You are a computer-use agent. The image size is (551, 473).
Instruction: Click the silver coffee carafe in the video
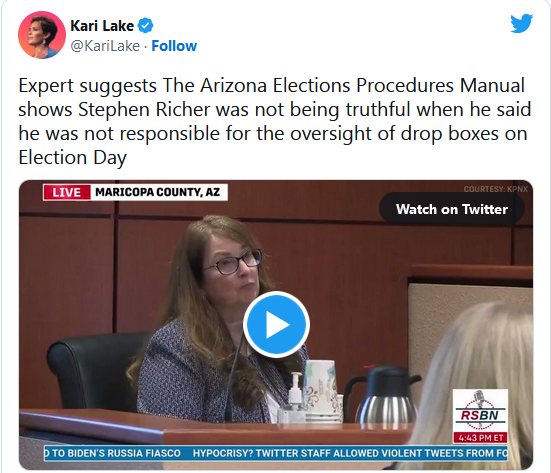click(384, 394)
